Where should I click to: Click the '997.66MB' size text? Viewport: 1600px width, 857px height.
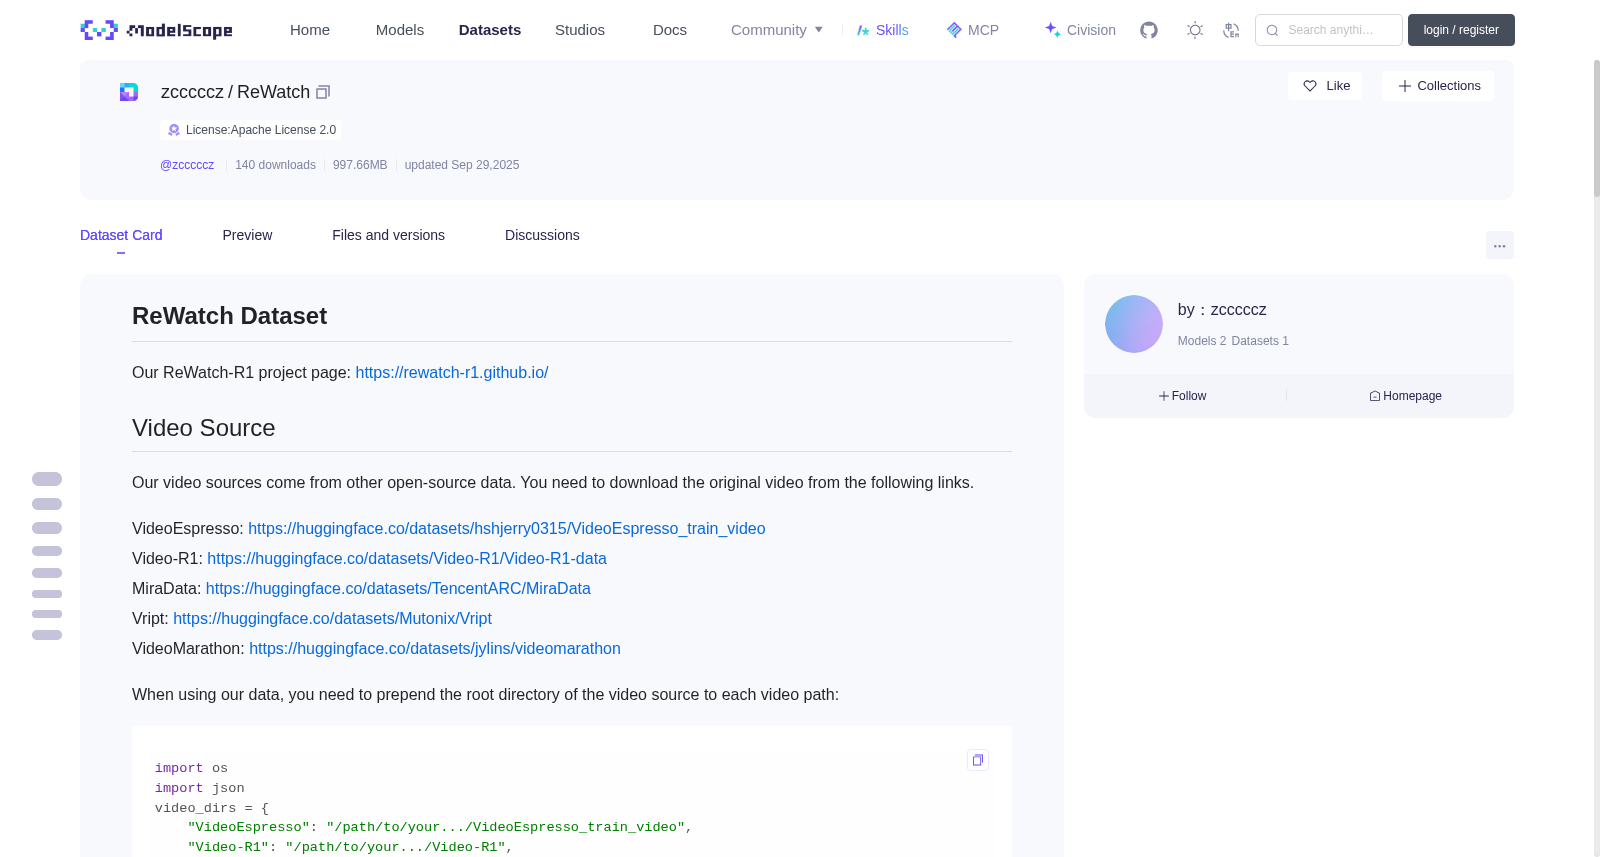360,165
